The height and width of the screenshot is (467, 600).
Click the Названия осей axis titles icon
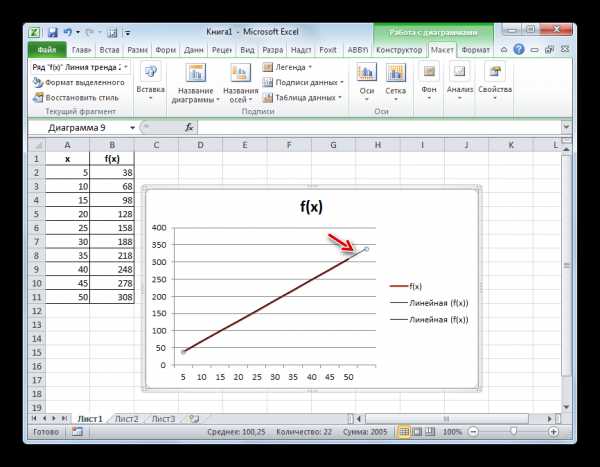240,73
